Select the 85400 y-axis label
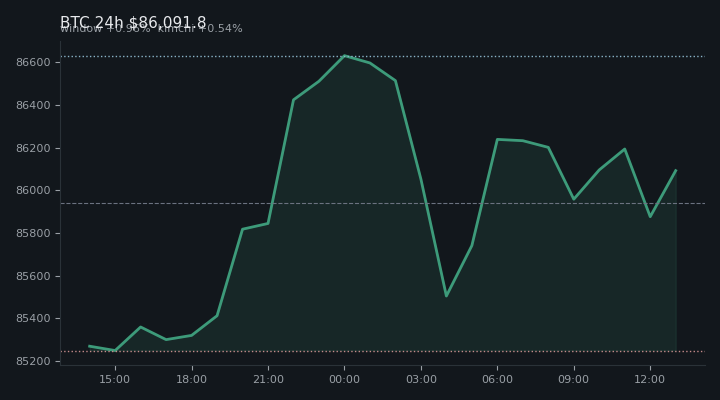Screen dimensions: 720x400 coord(33,318)
